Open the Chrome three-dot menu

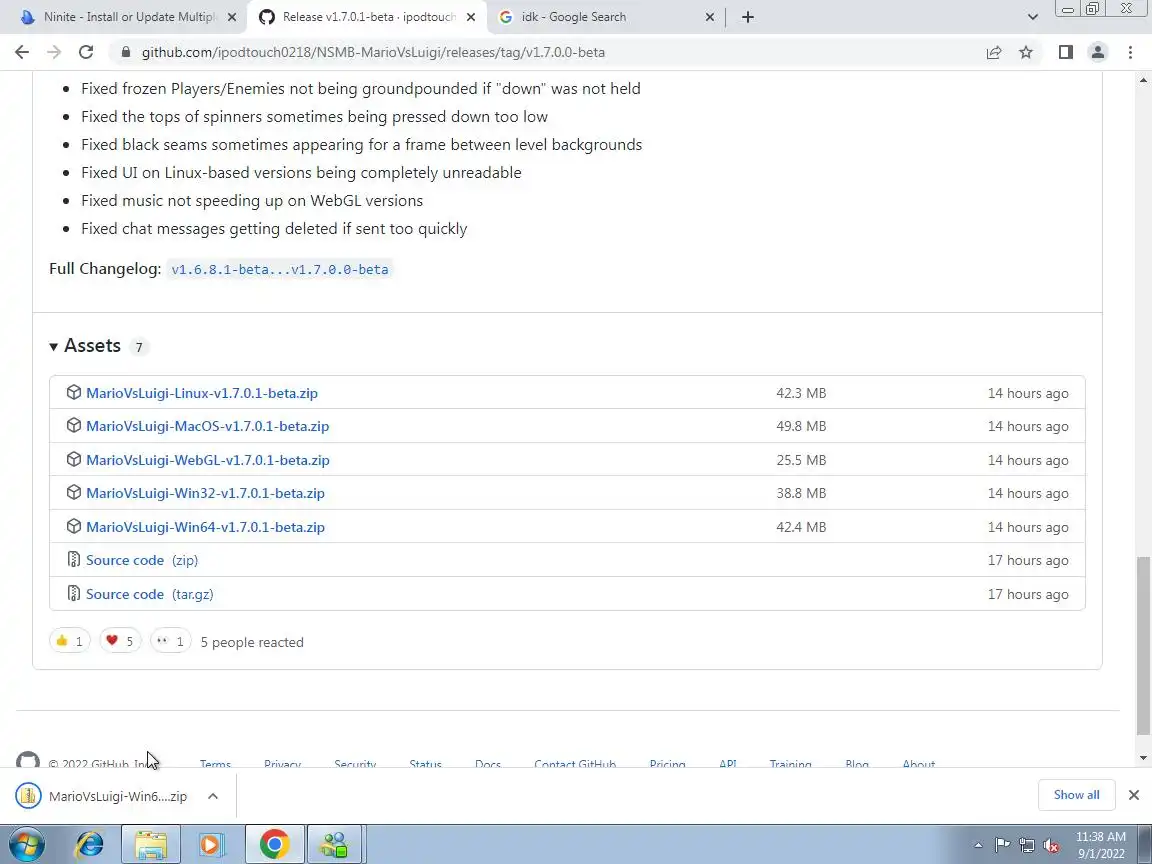[1131, 52]
